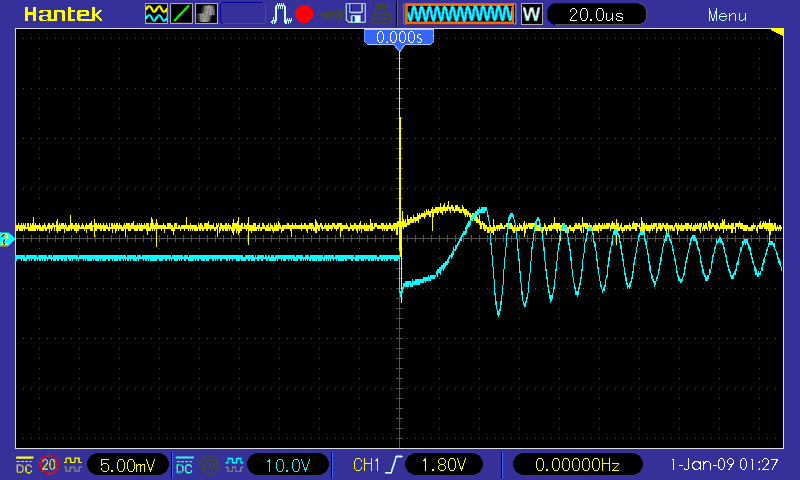Click the green diagonal line icon
Viewport: 800px width, 480px height.
(x=181, y=14)
